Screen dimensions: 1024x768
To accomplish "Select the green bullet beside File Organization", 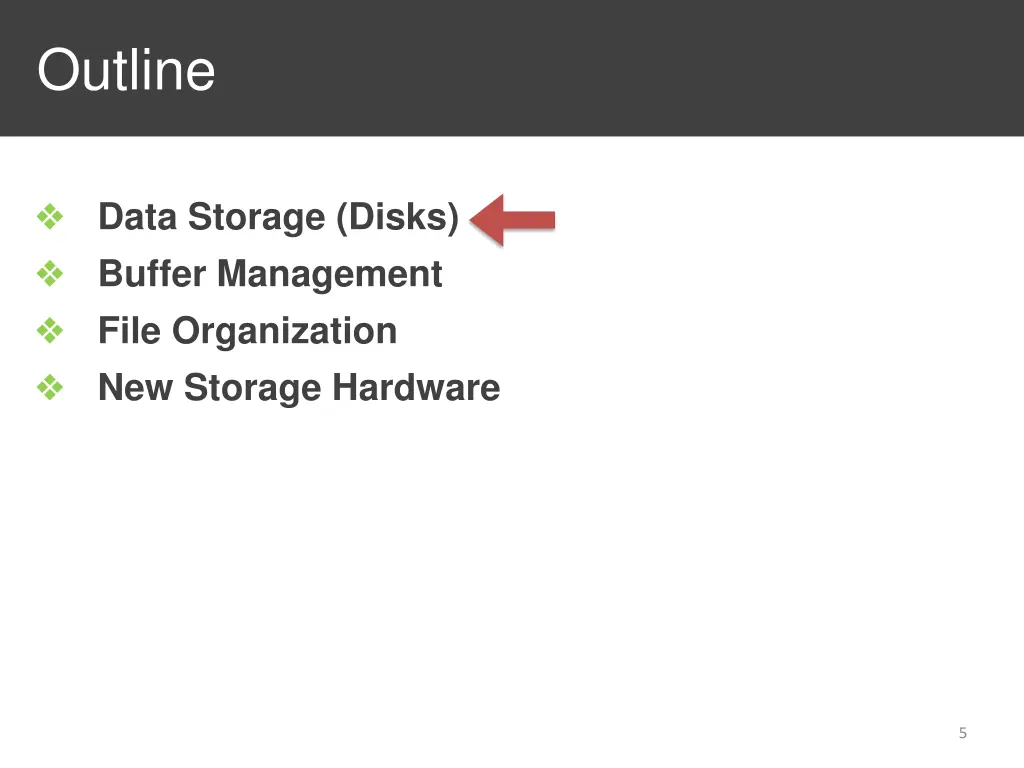I will coord(50,330).
